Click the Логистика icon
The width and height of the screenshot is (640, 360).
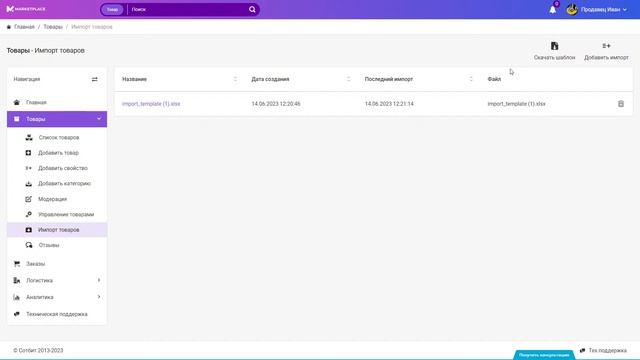pos(17,280)
